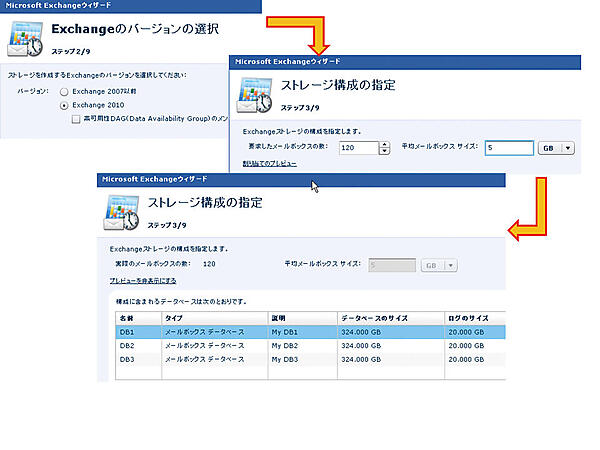This screenshot has height=450, width=600.
Task: Open the greyed-out GB dropdown above the database table
Action: coord(437,265)
